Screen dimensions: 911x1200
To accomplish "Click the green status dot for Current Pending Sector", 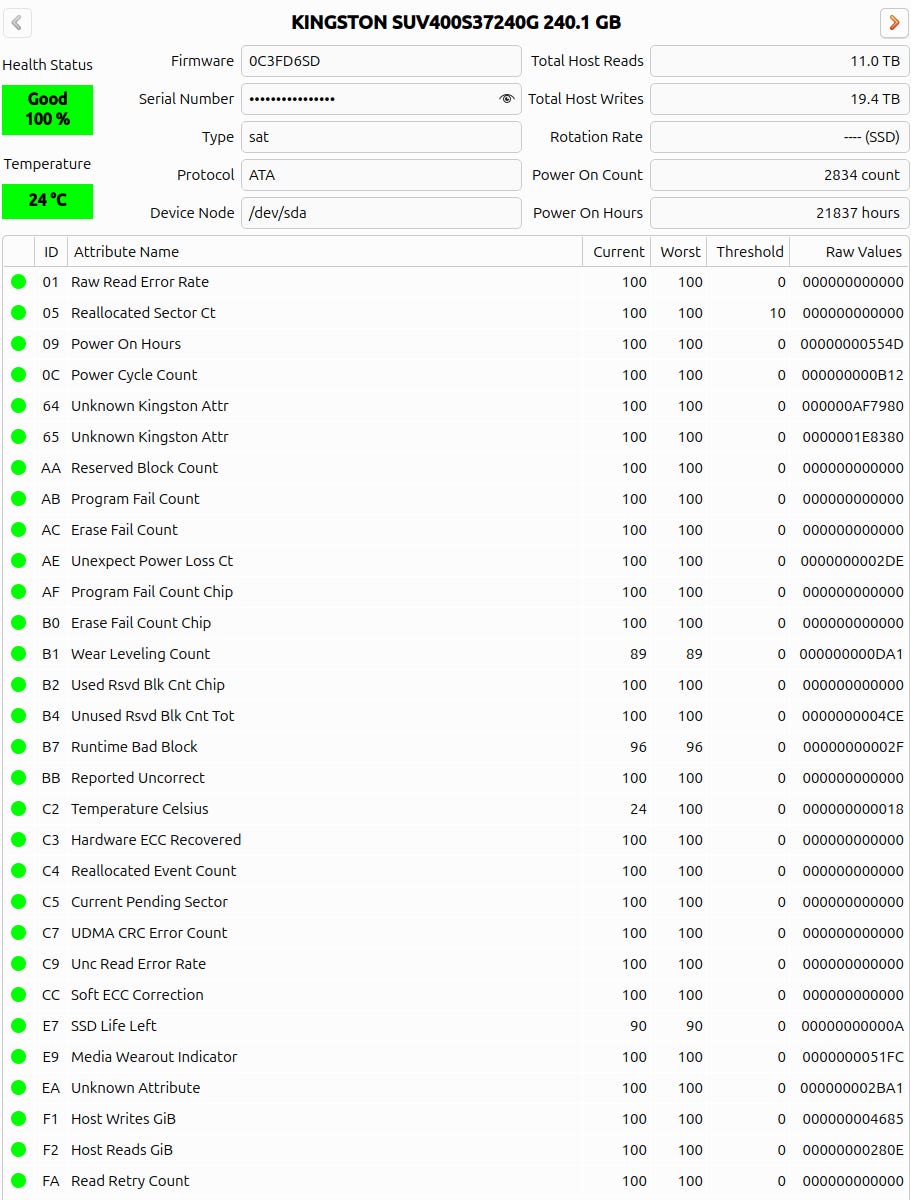I will pyautogui.click(x=18, y=902).
